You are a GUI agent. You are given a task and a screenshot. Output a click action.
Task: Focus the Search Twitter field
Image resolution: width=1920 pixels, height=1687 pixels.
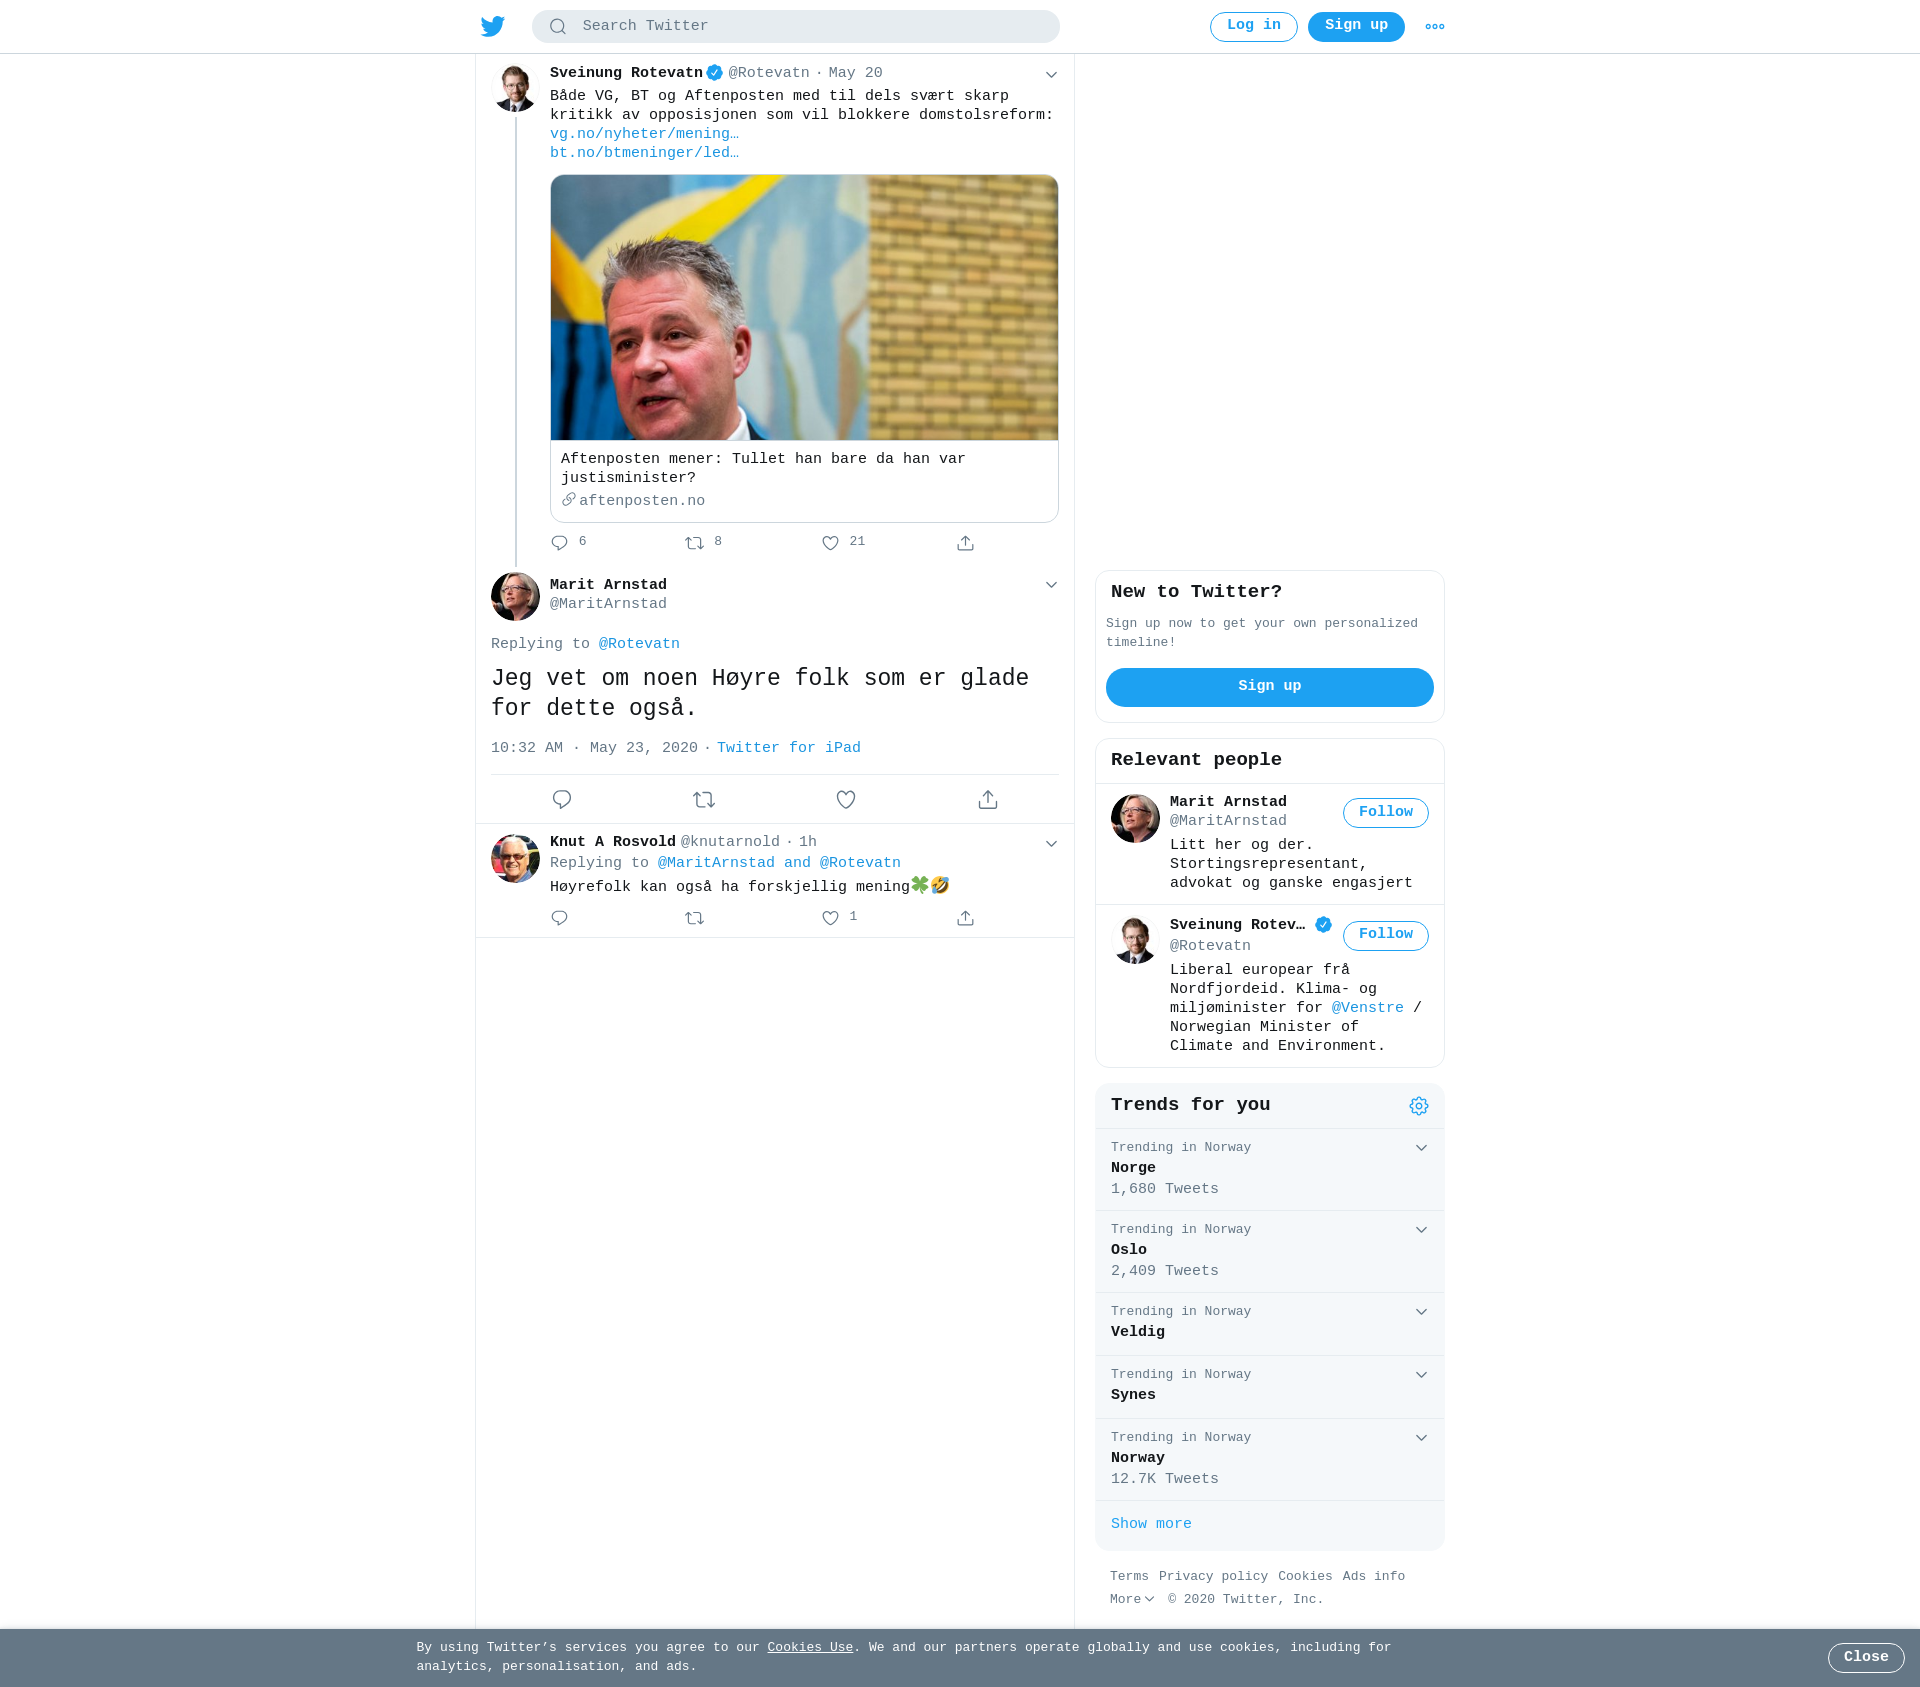[x=796, y=27]
